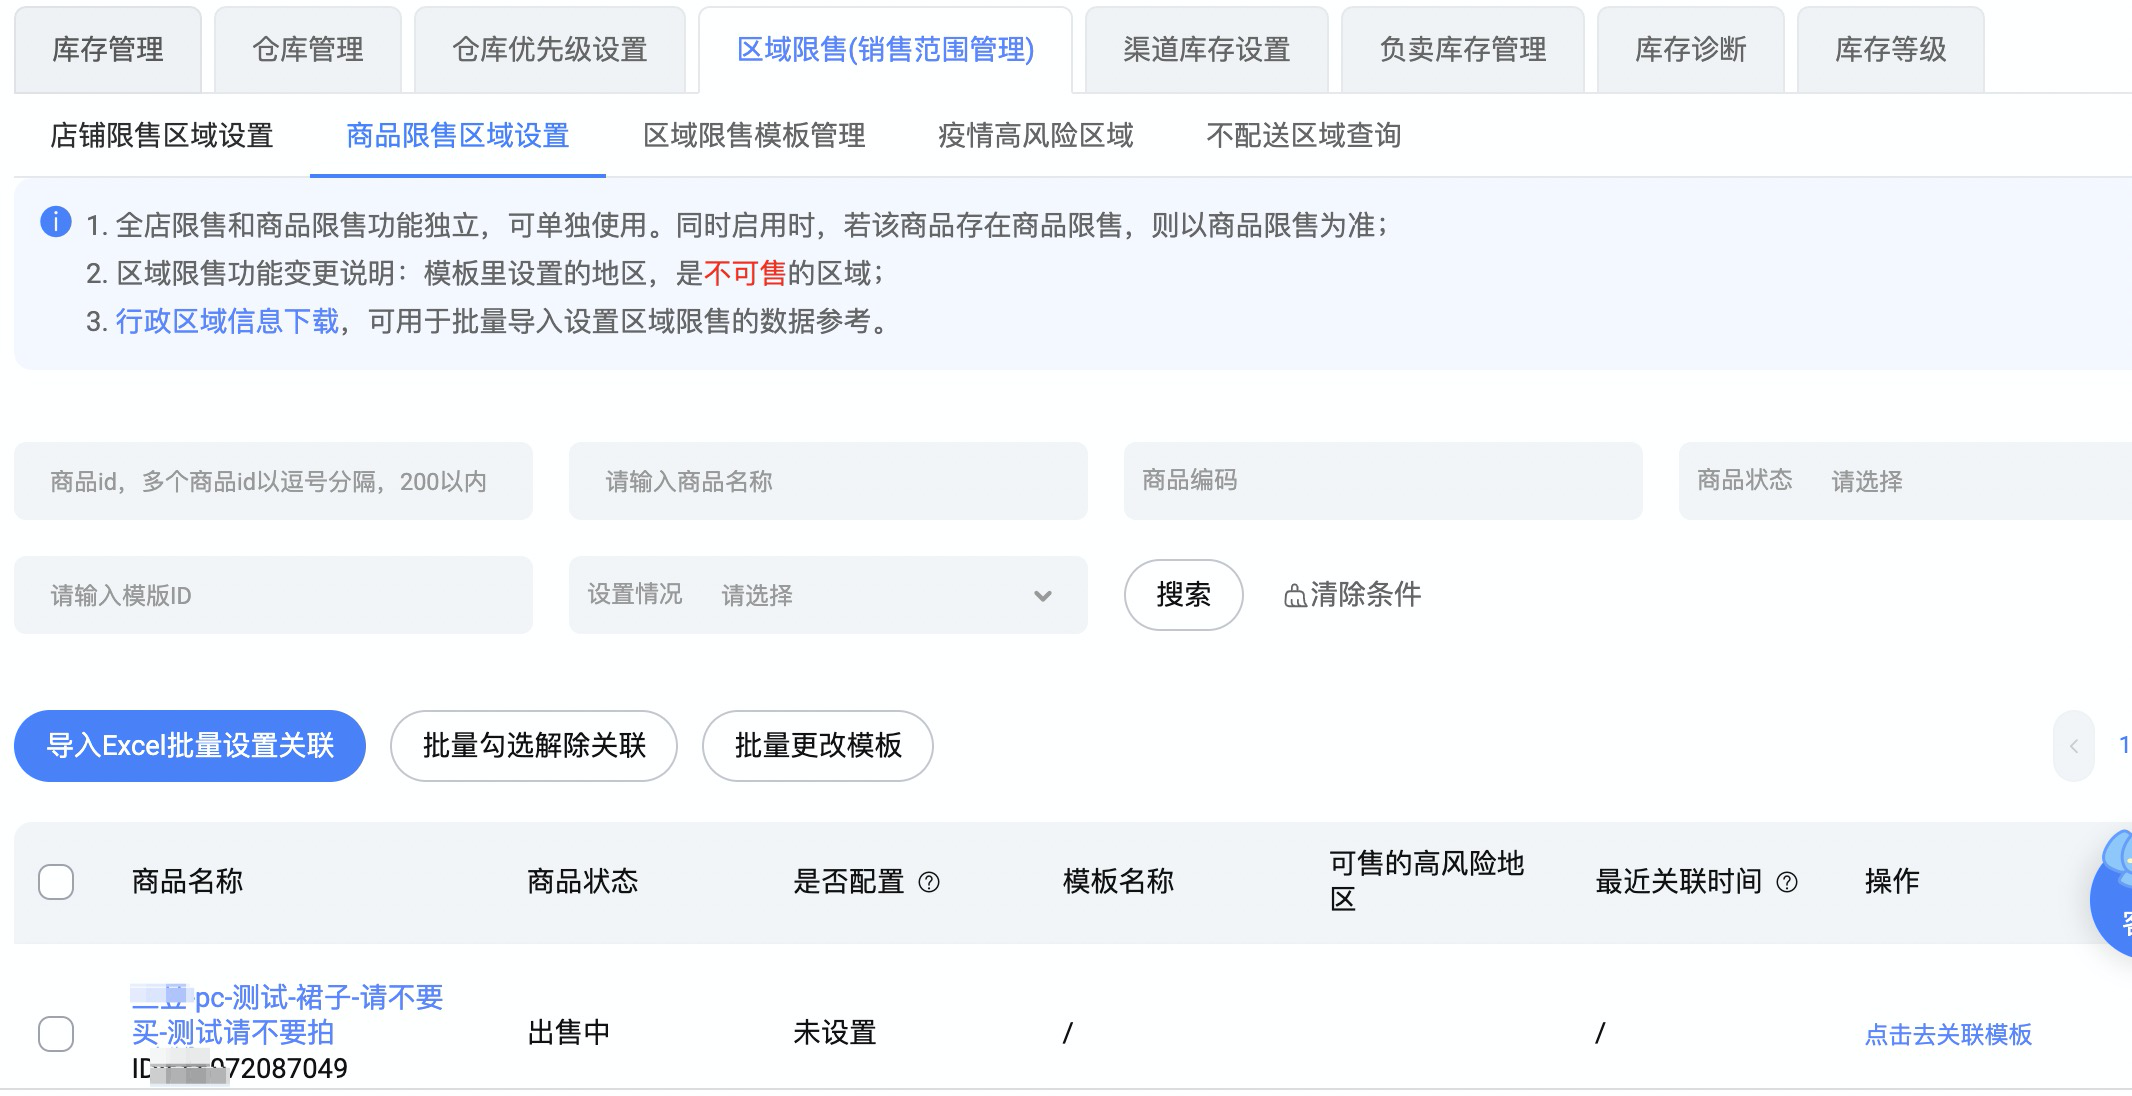Screen dimensions: 2132x1096
Task: Toggle the select-all checkbox in the table header
Action: (56, 882)
